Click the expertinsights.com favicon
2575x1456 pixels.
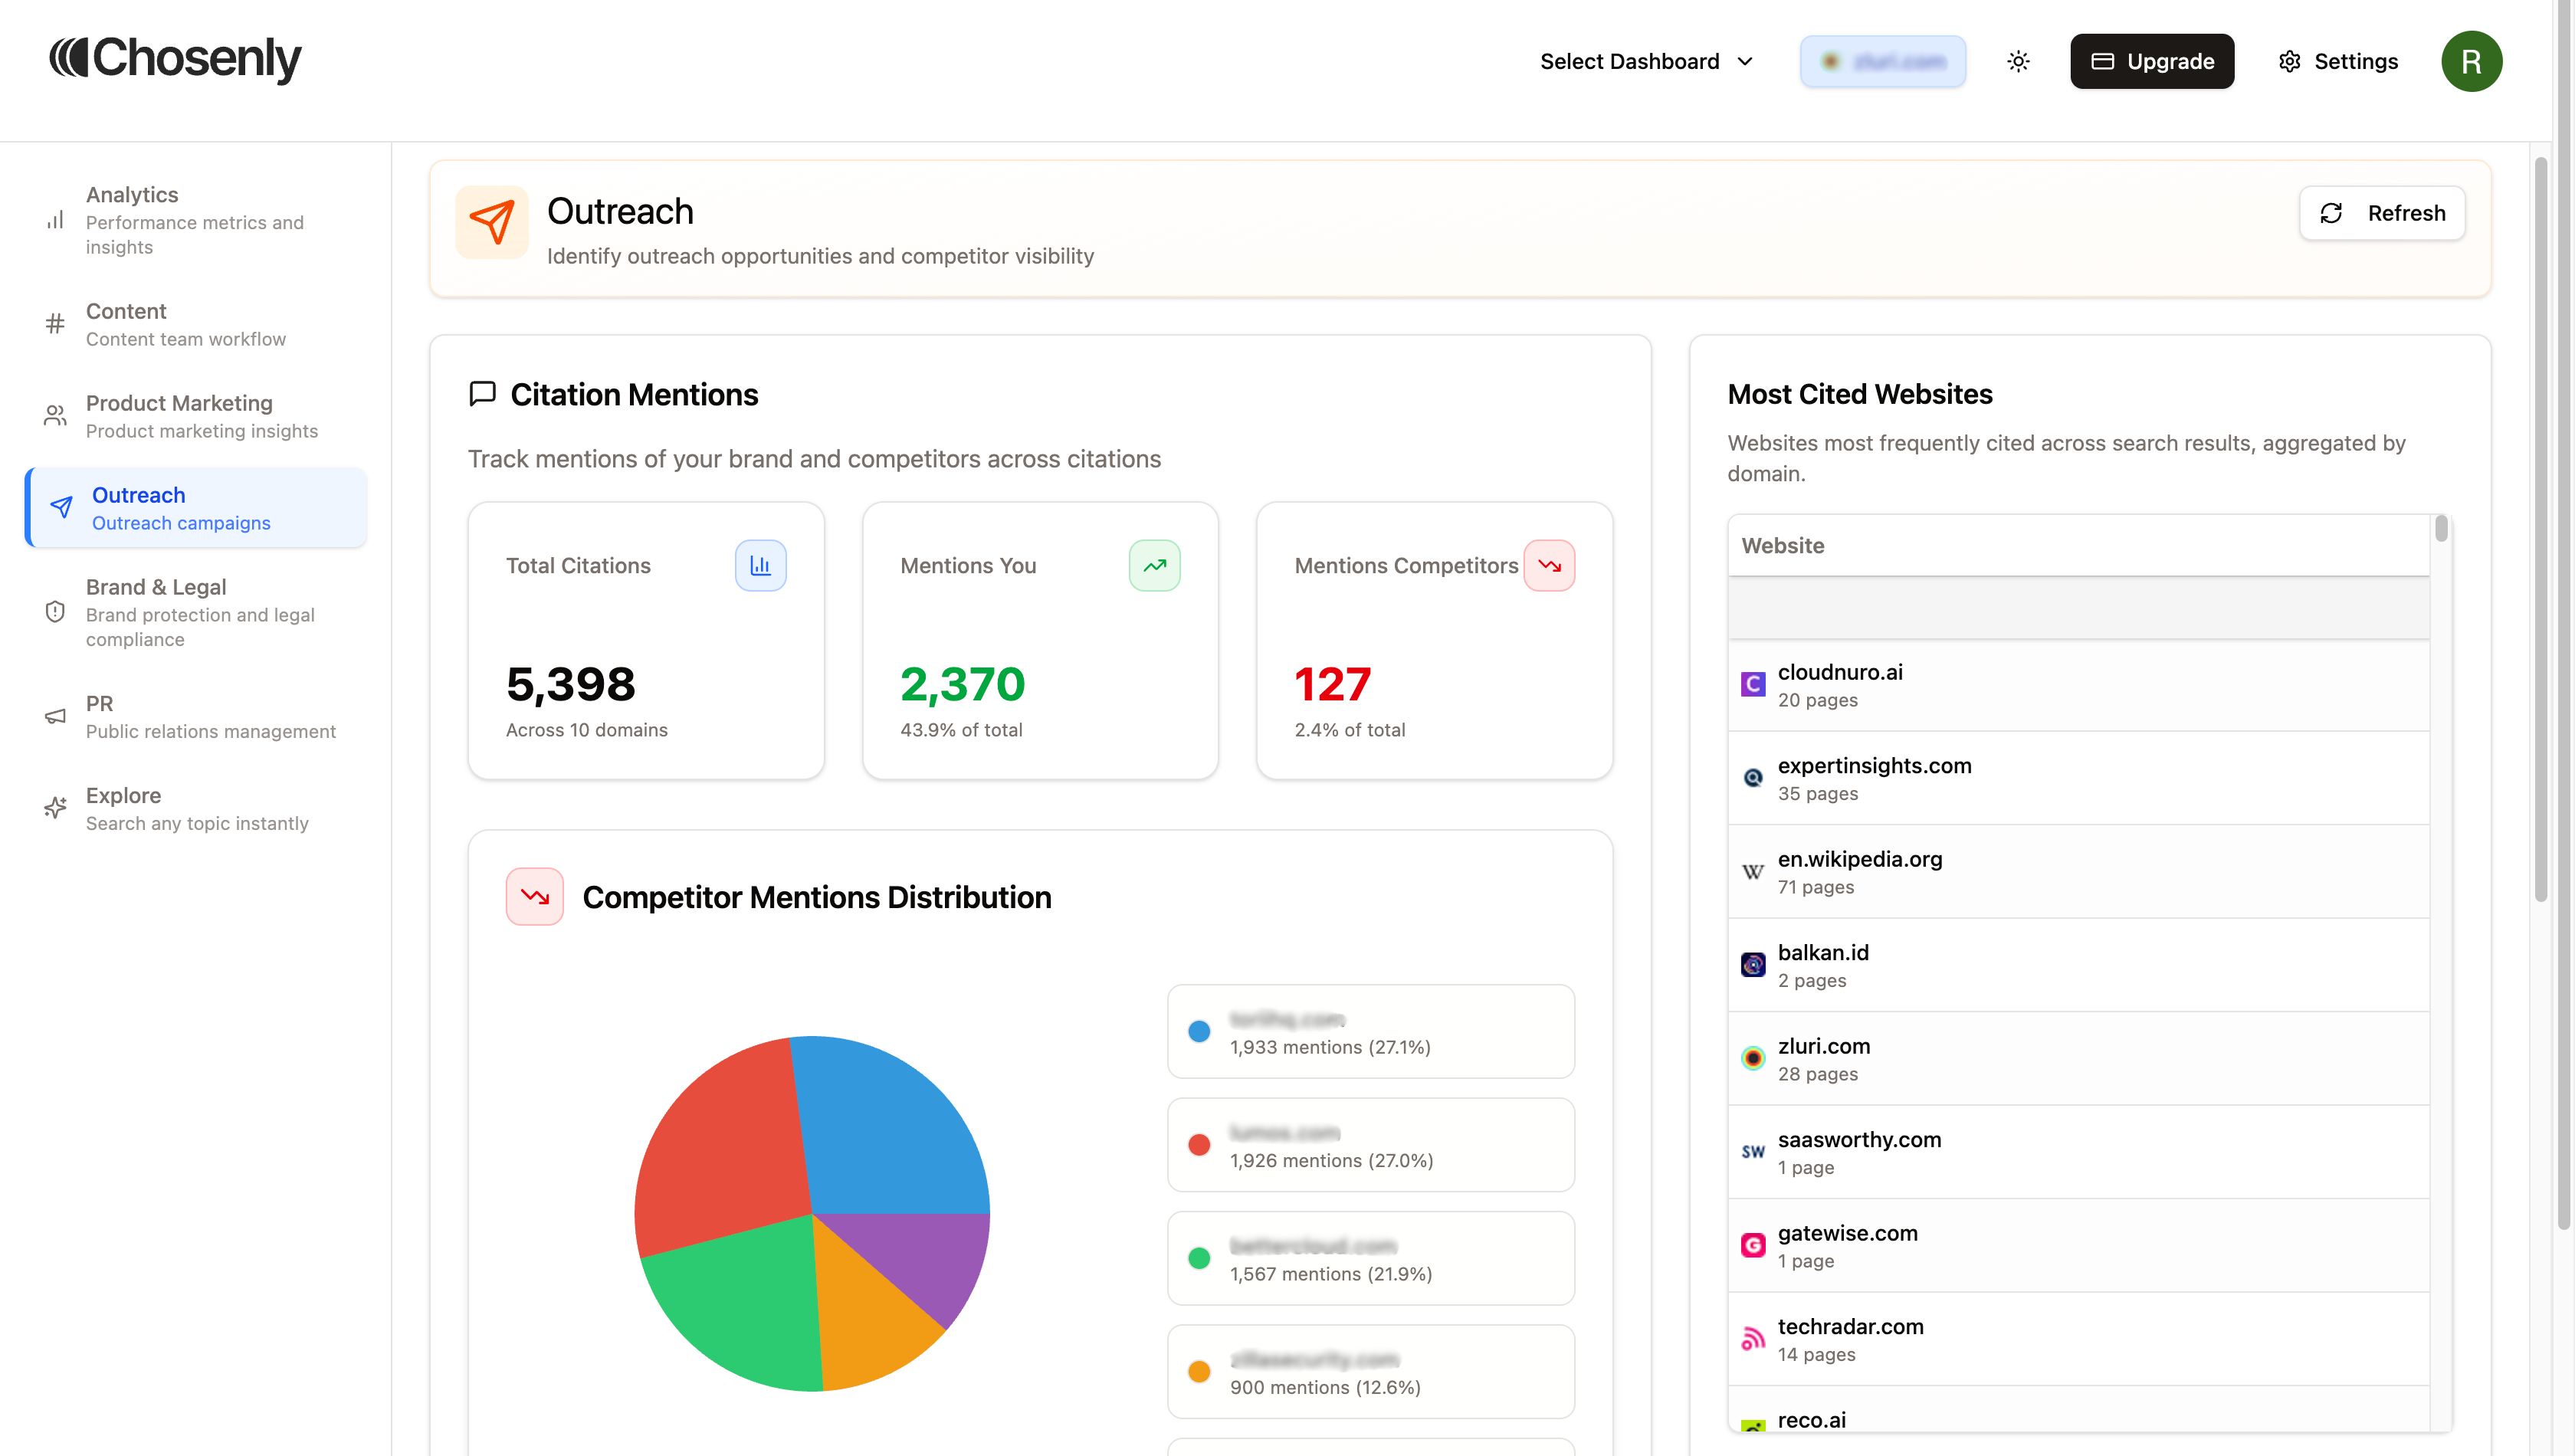(1753, 778)
